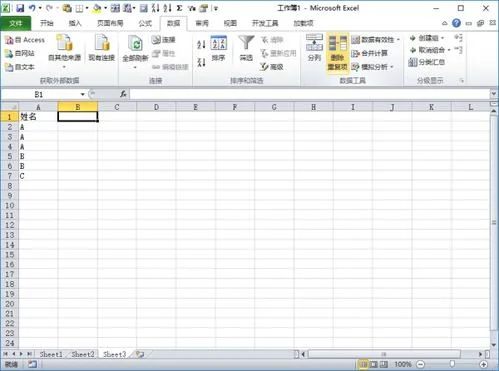The height and width of the screenshot is (371, 499).
Task: Open 现有连接 (Existing Connections)
Action: pyautogui.click(x=101, y=49)
